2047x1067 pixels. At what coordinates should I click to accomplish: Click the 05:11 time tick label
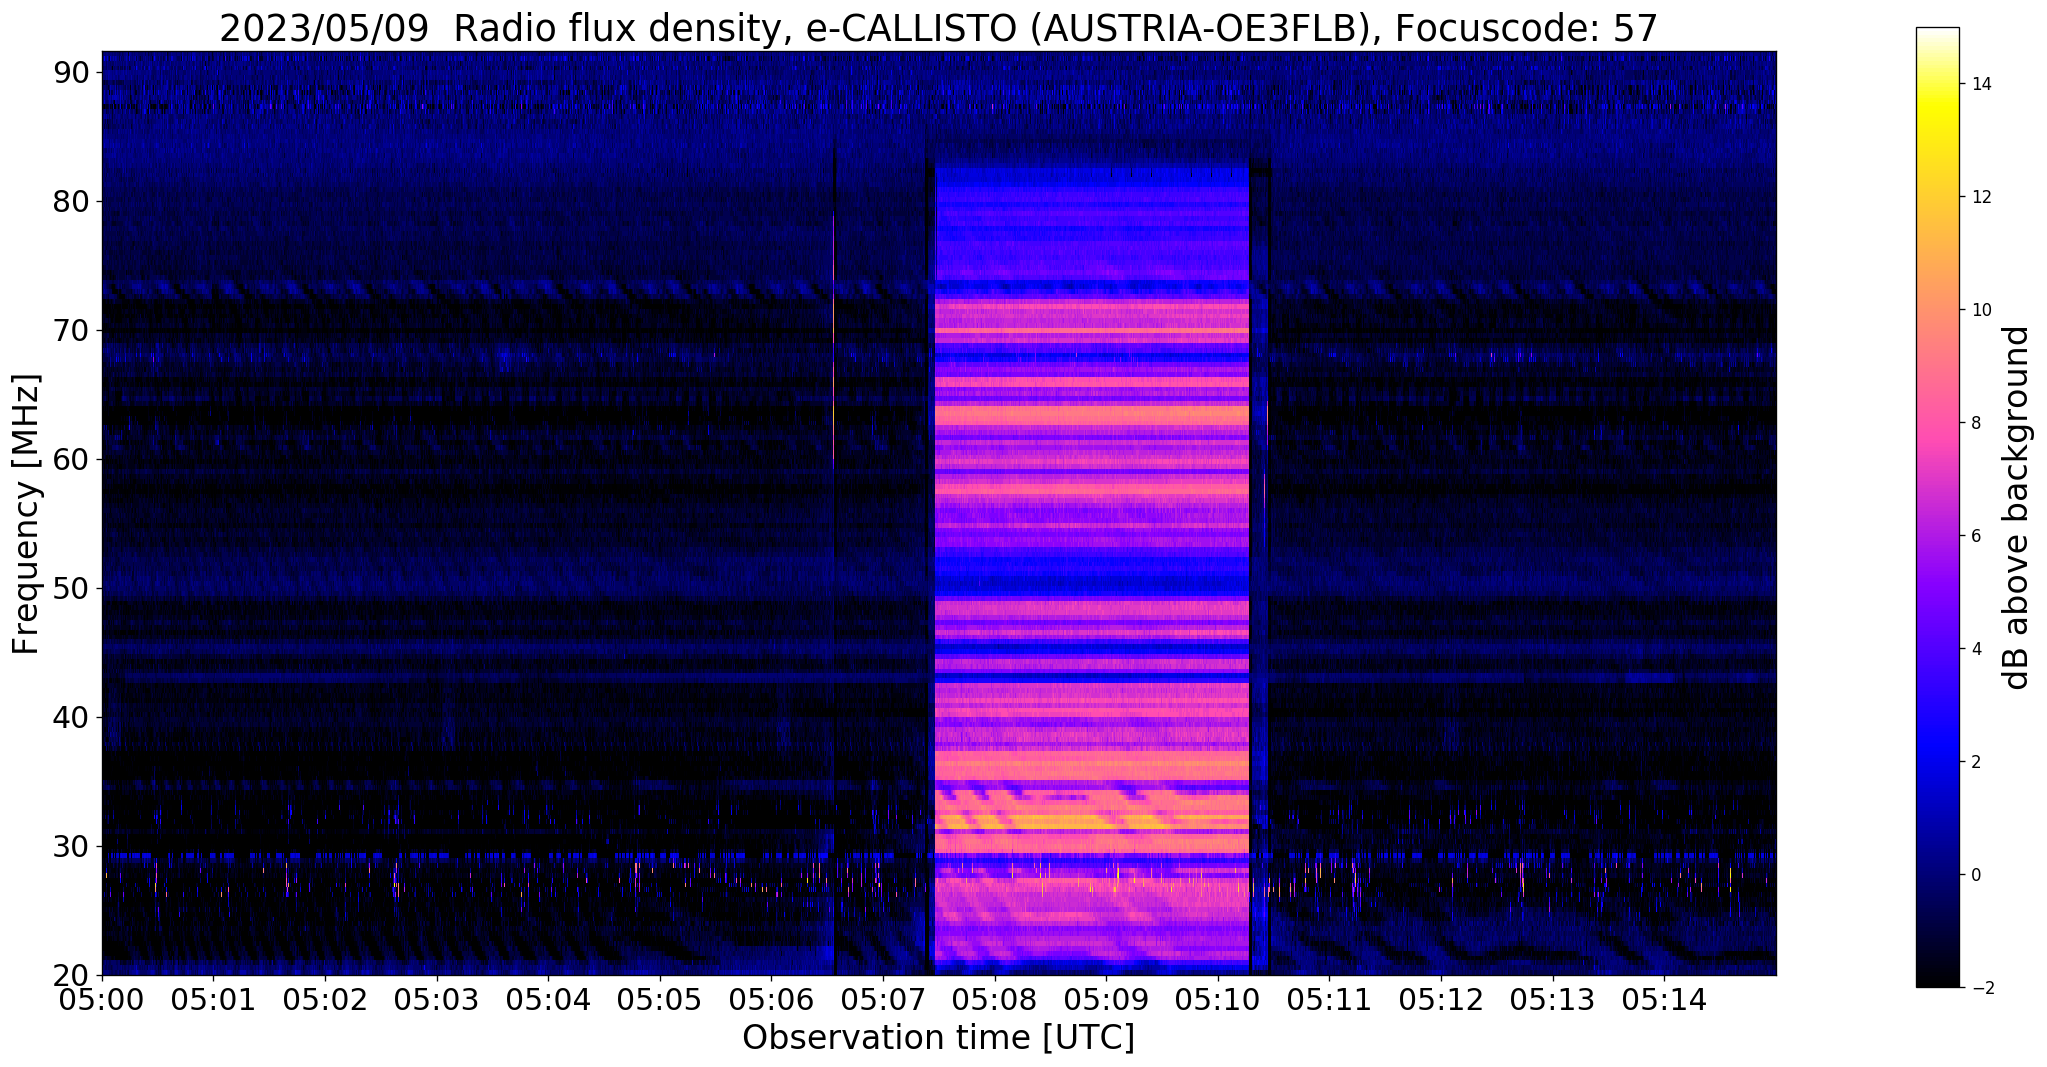pos(1329,1000)
